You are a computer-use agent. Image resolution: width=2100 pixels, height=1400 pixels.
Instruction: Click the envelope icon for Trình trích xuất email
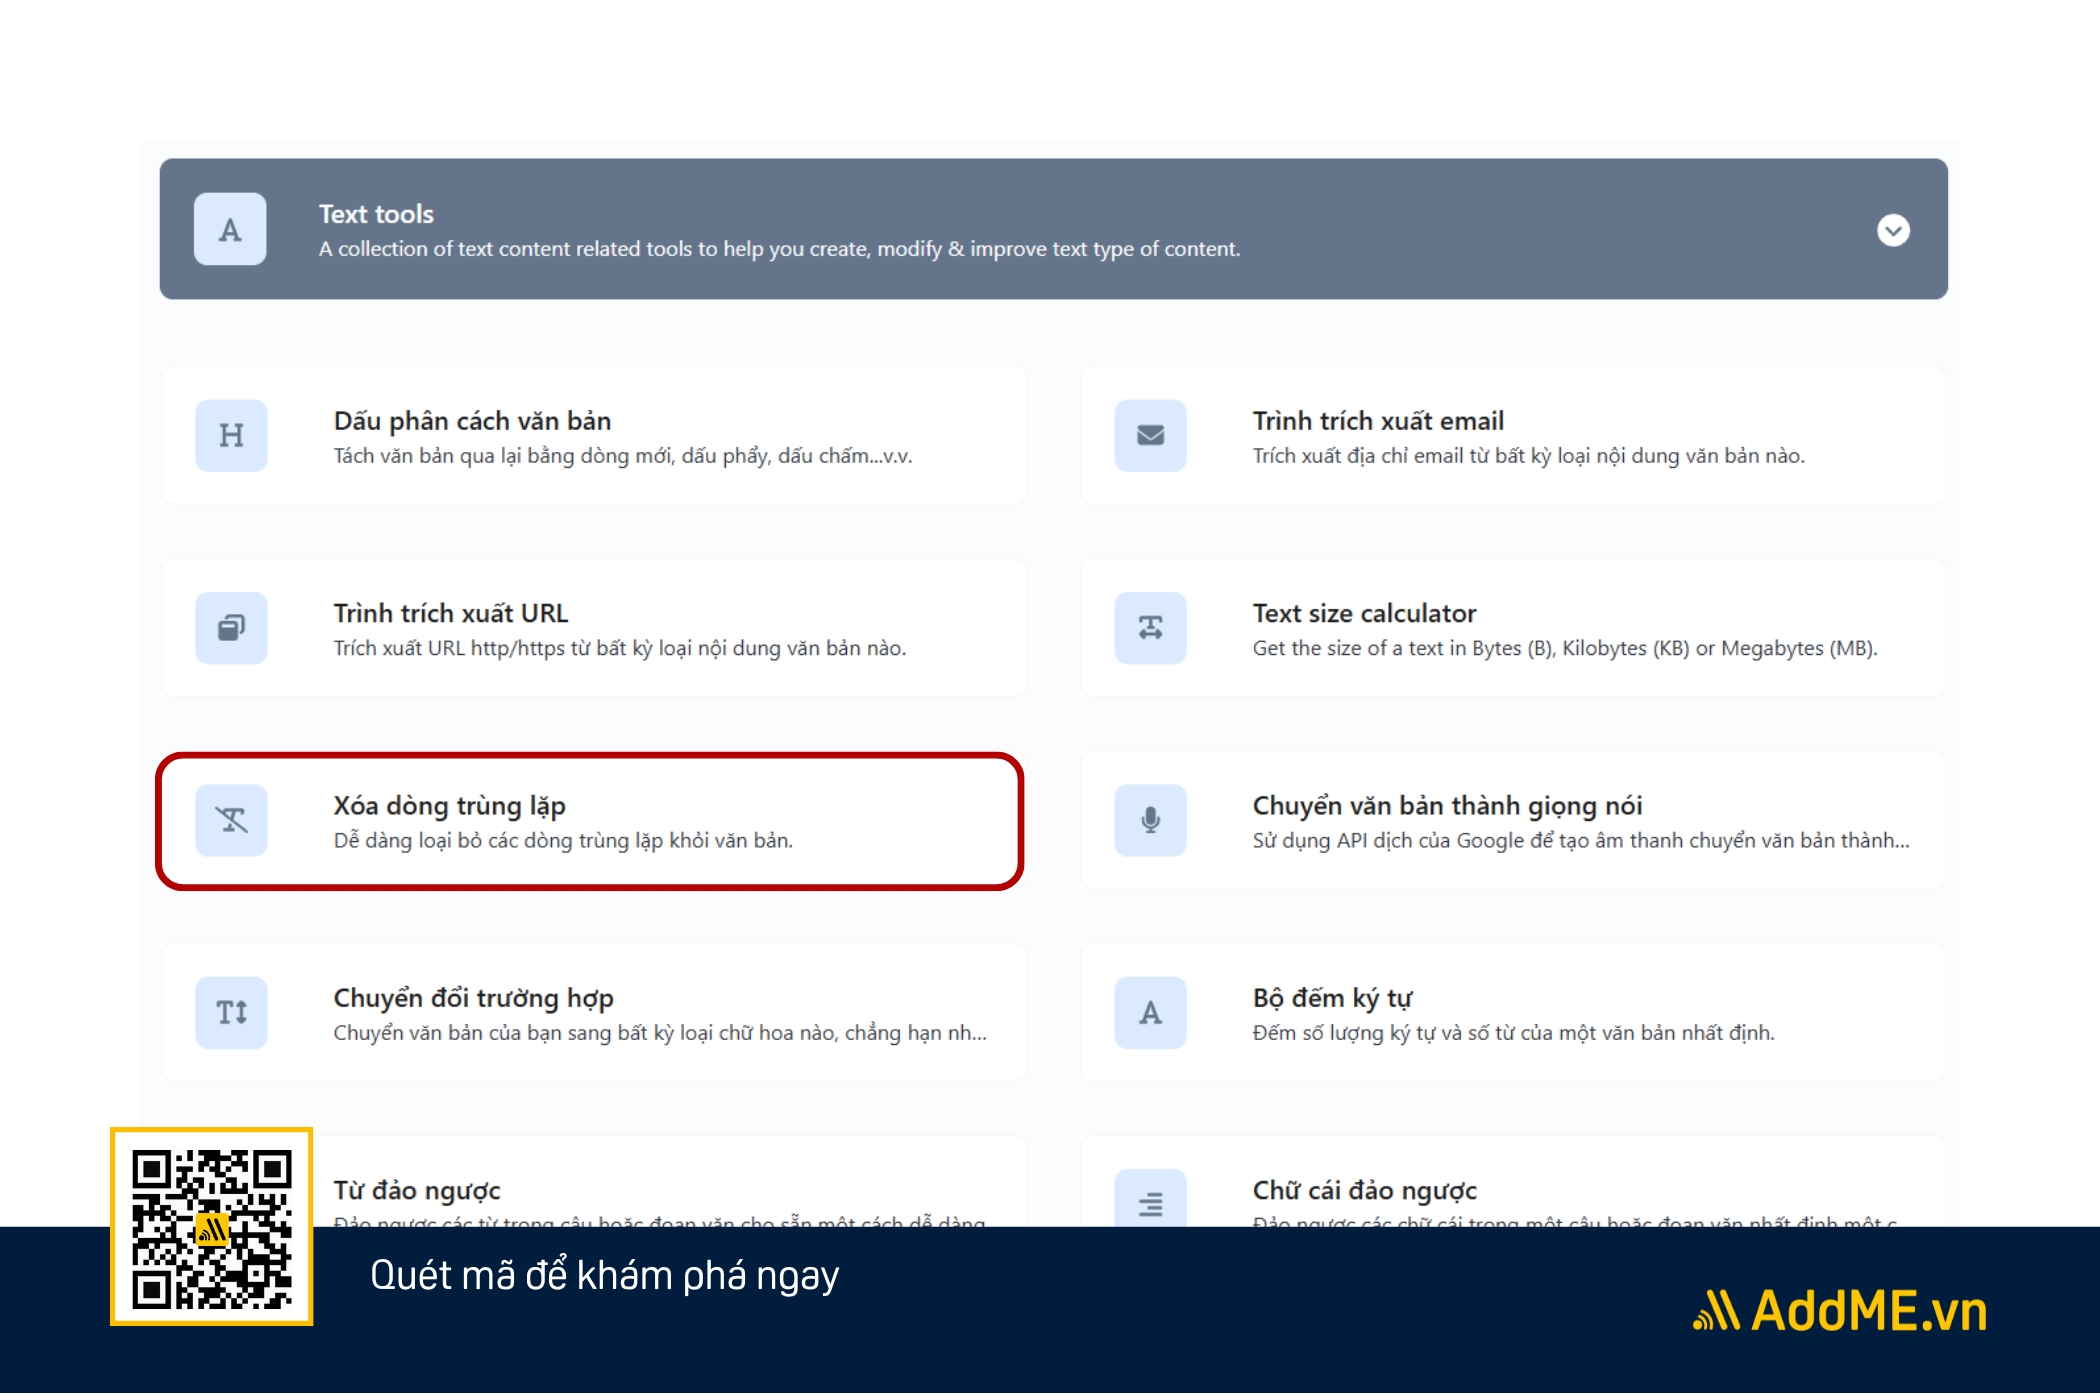pos(1150,435)
